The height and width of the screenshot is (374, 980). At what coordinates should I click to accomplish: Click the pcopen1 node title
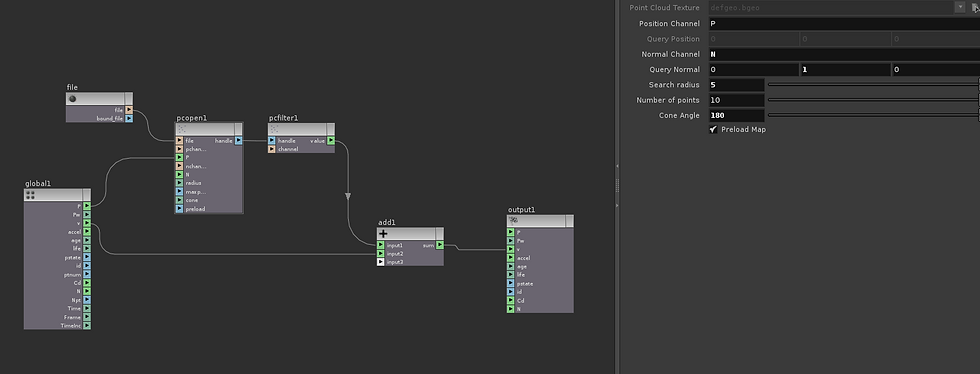point(191,118)
